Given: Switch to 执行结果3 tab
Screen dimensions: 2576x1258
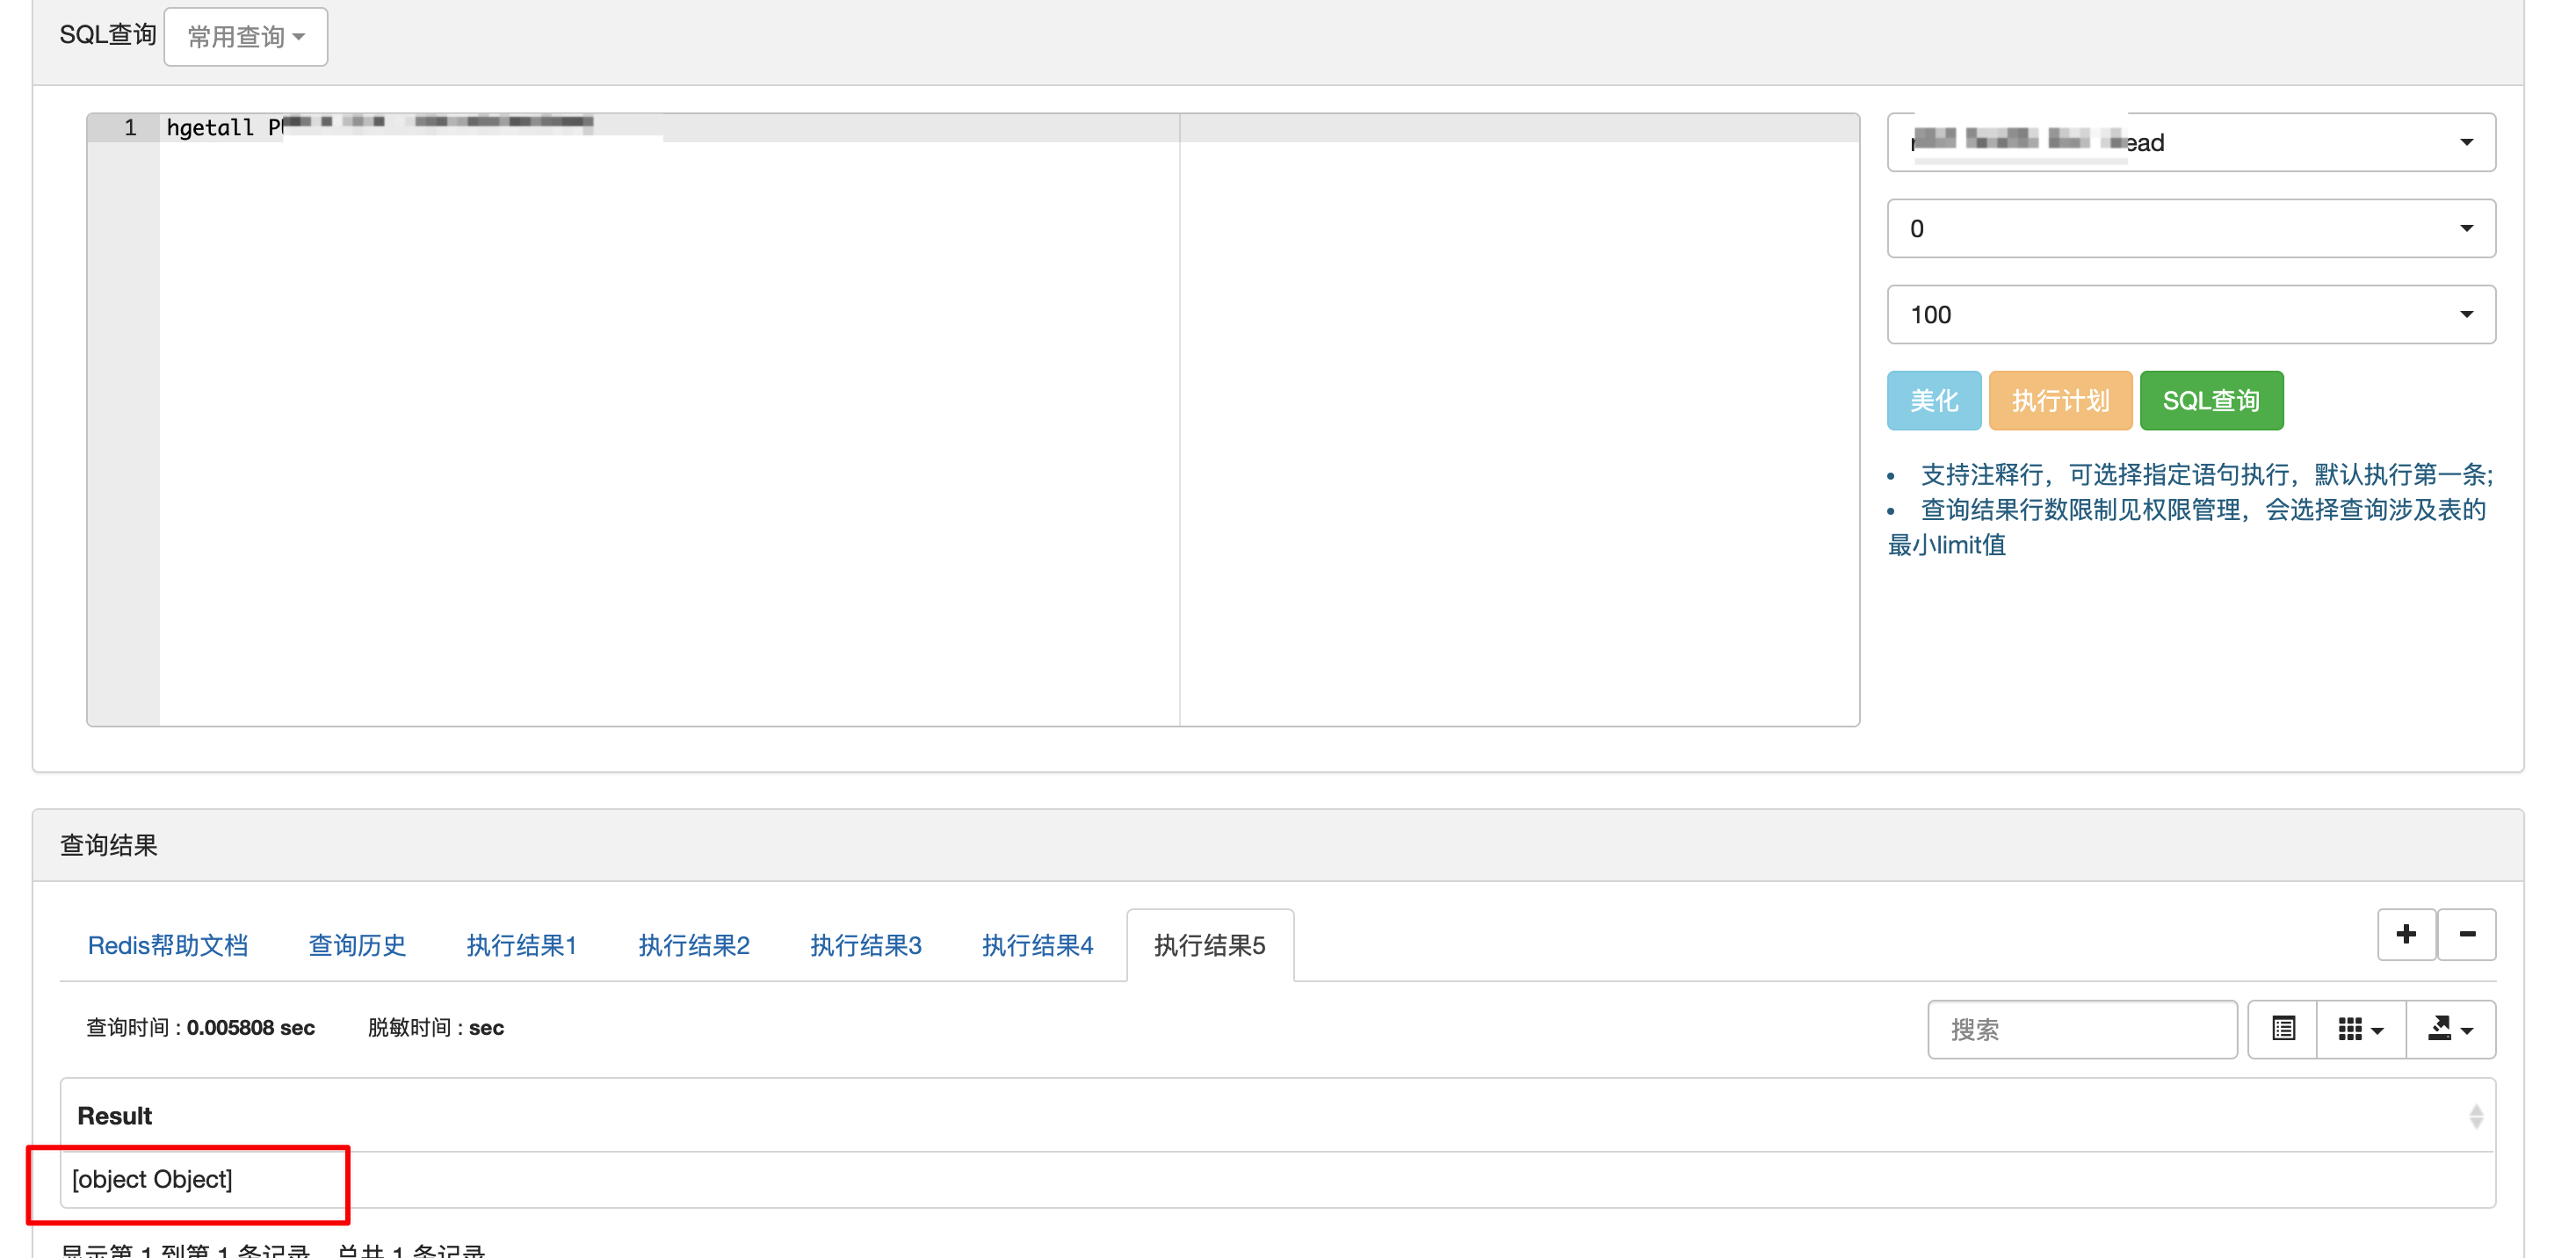Looking at the screenshot, I should (x=866, y=945).
